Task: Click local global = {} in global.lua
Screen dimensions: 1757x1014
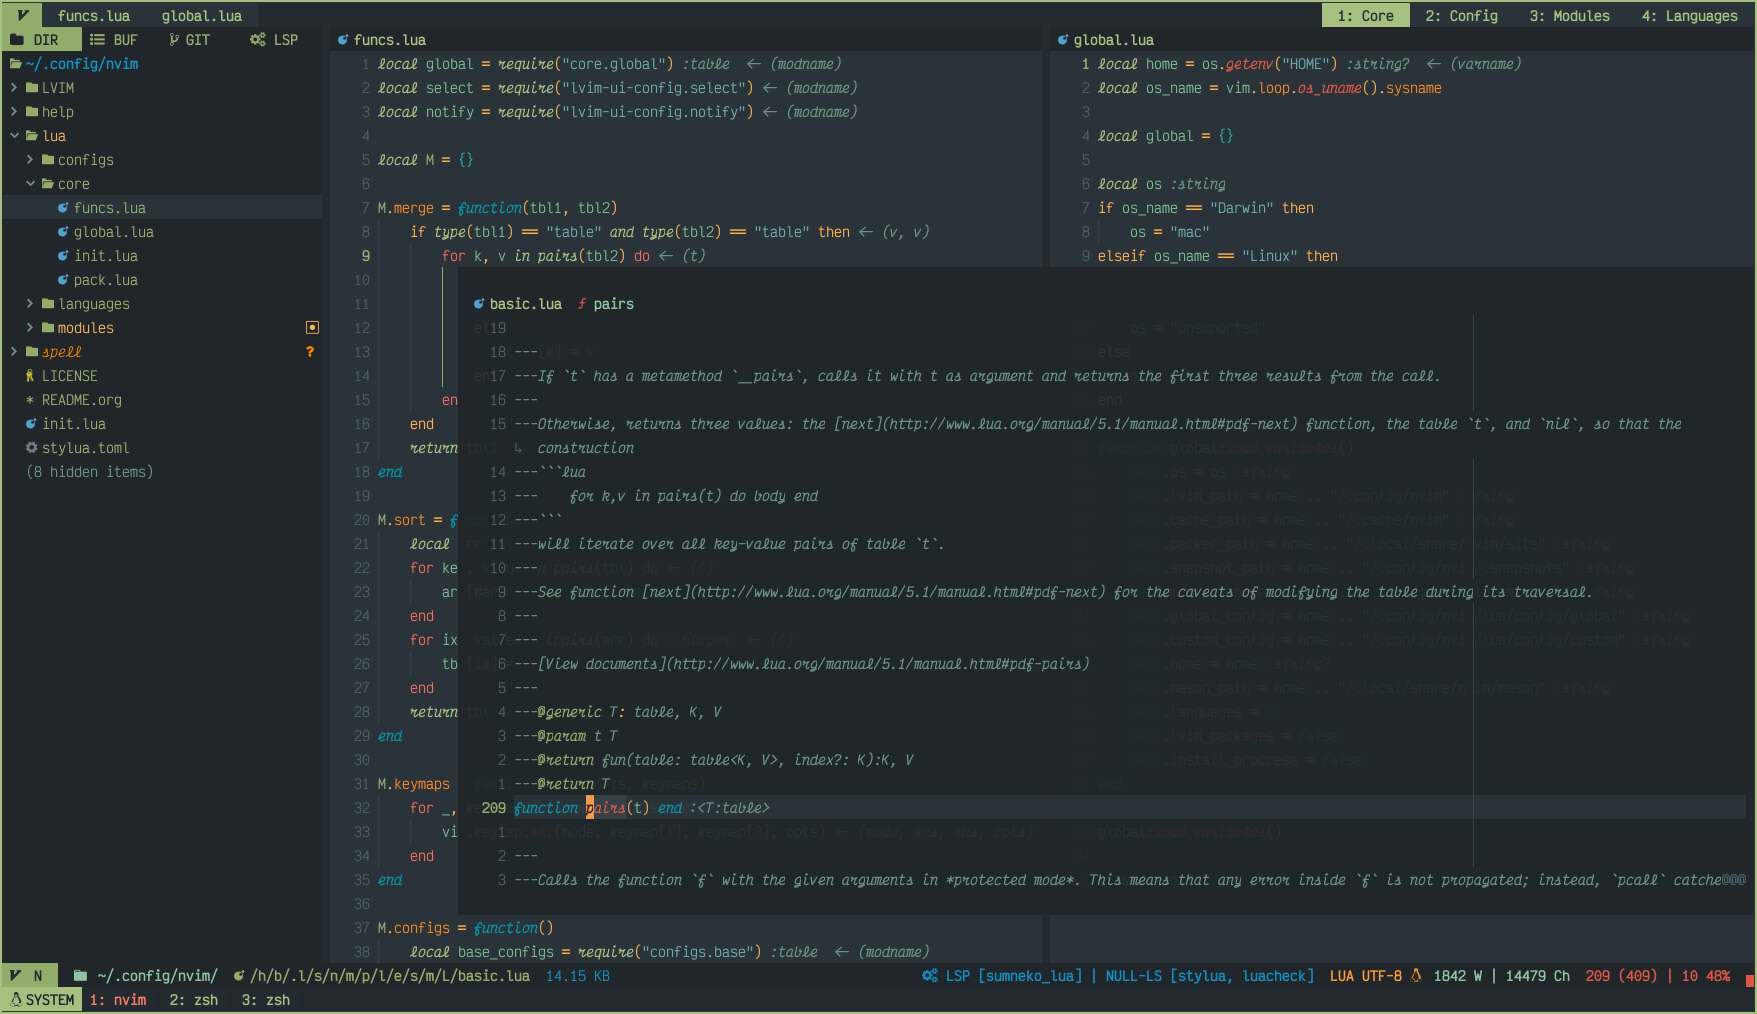Action: 1165,136
